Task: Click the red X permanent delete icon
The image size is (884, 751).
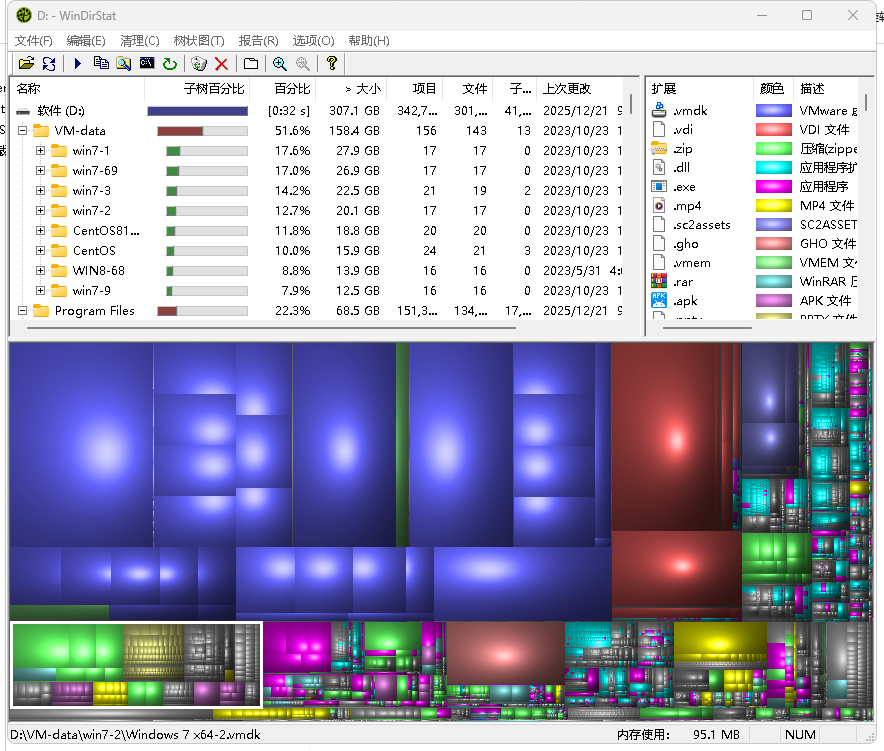Action: pyautogui.click(x=222, y=64)
